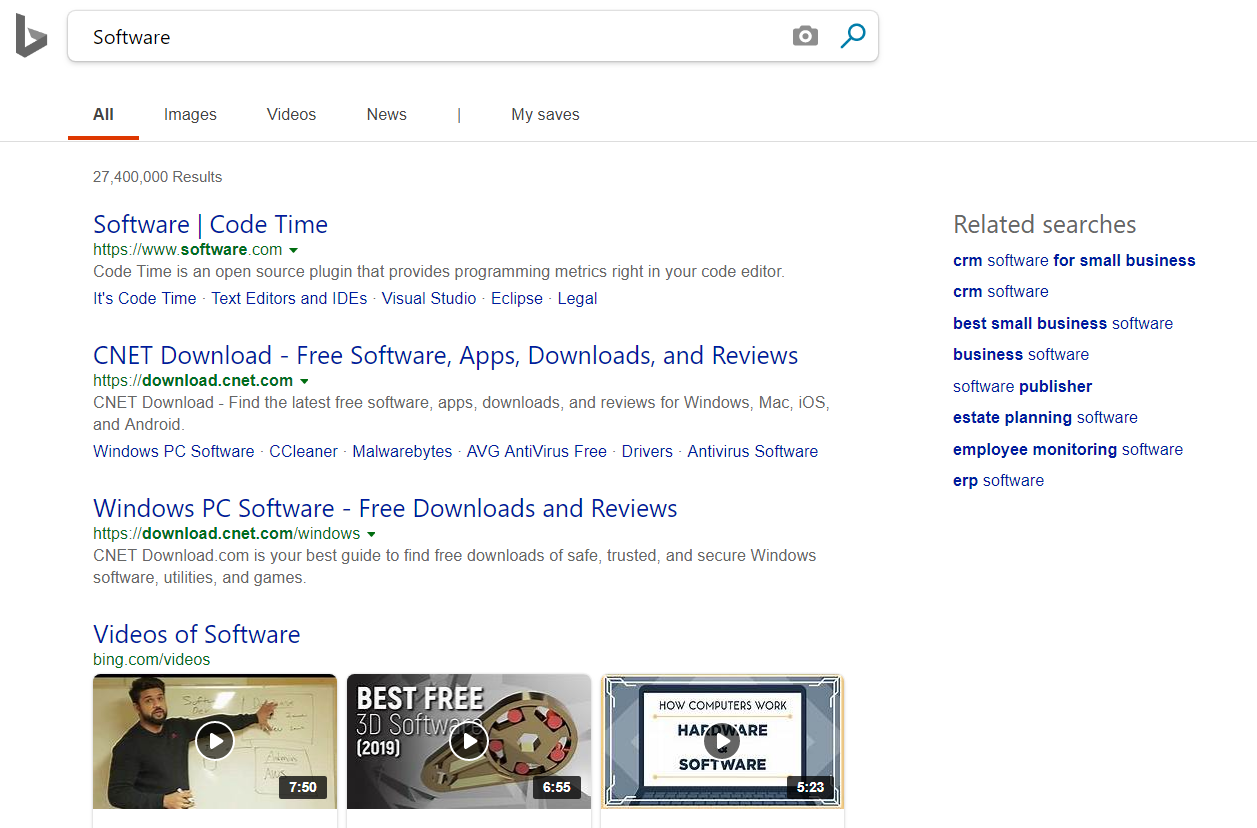The width and height of the screenshot is (1257, 828).
Task: Click the Text Editors and IDEs sublink
Action: 289,298
